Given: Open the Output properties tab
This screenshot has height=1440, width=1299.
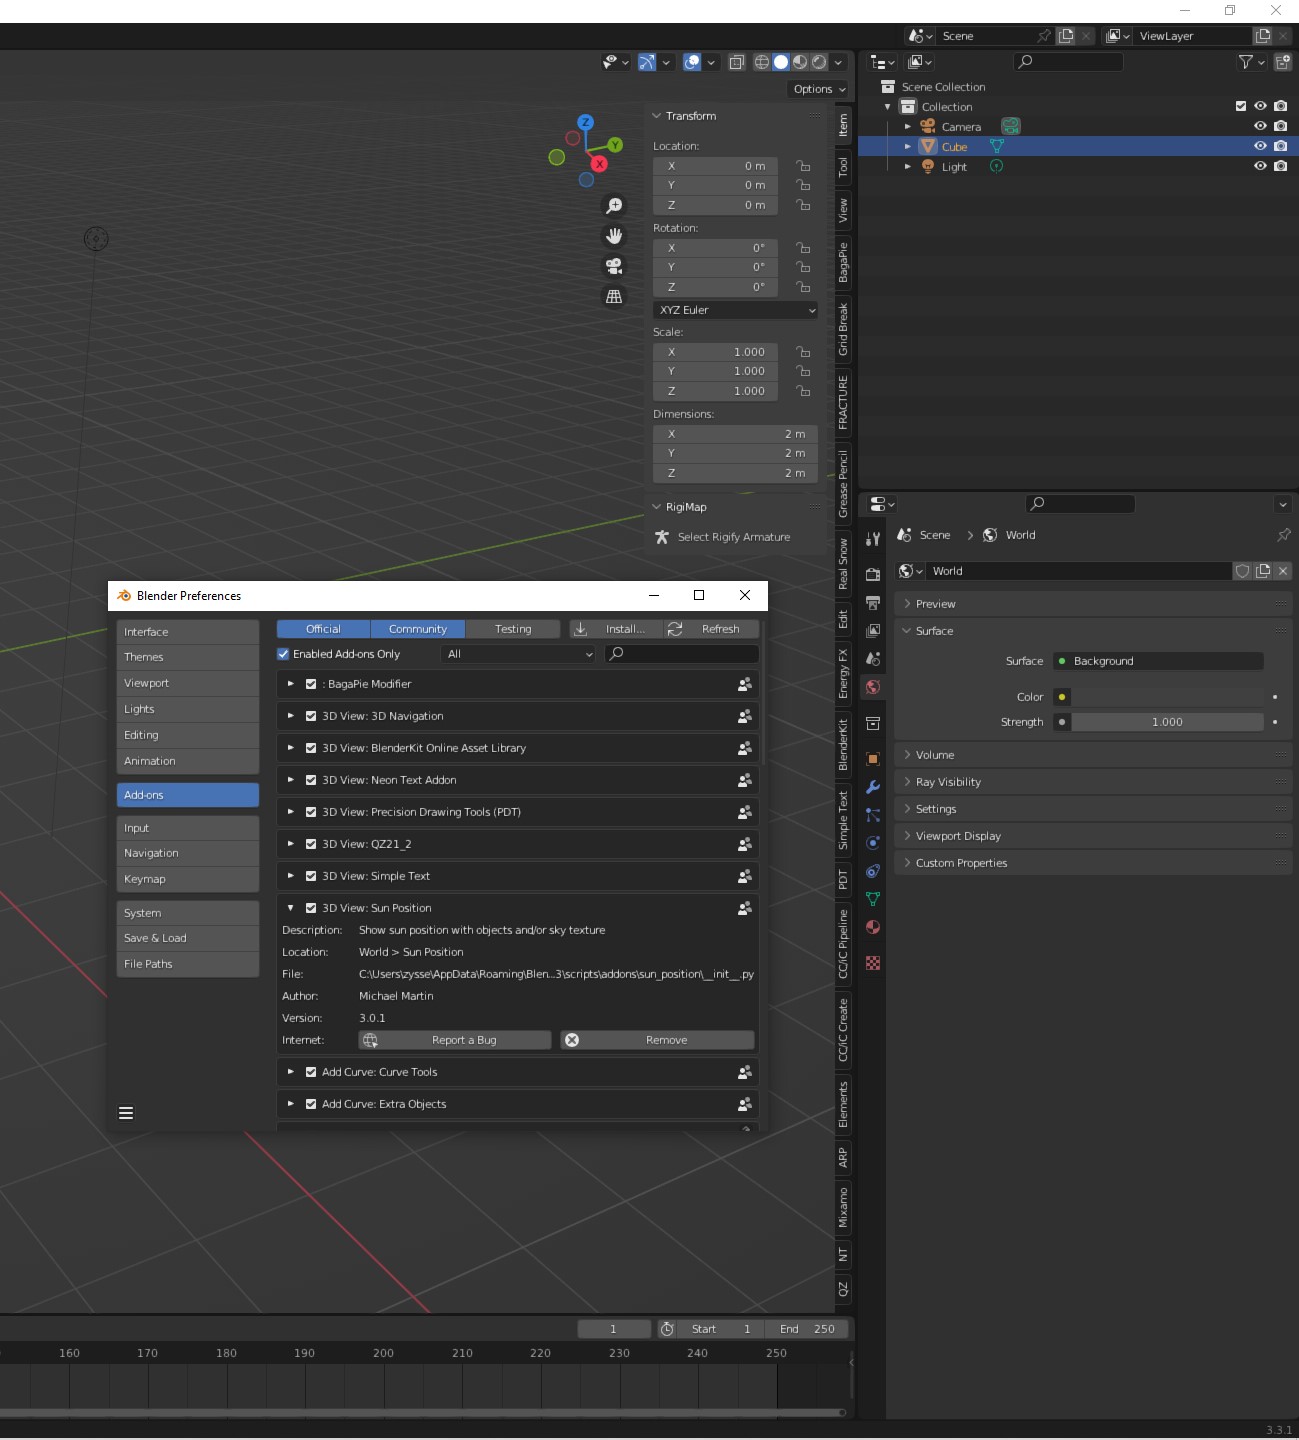Looking at the screenshot, I should 873,602.
